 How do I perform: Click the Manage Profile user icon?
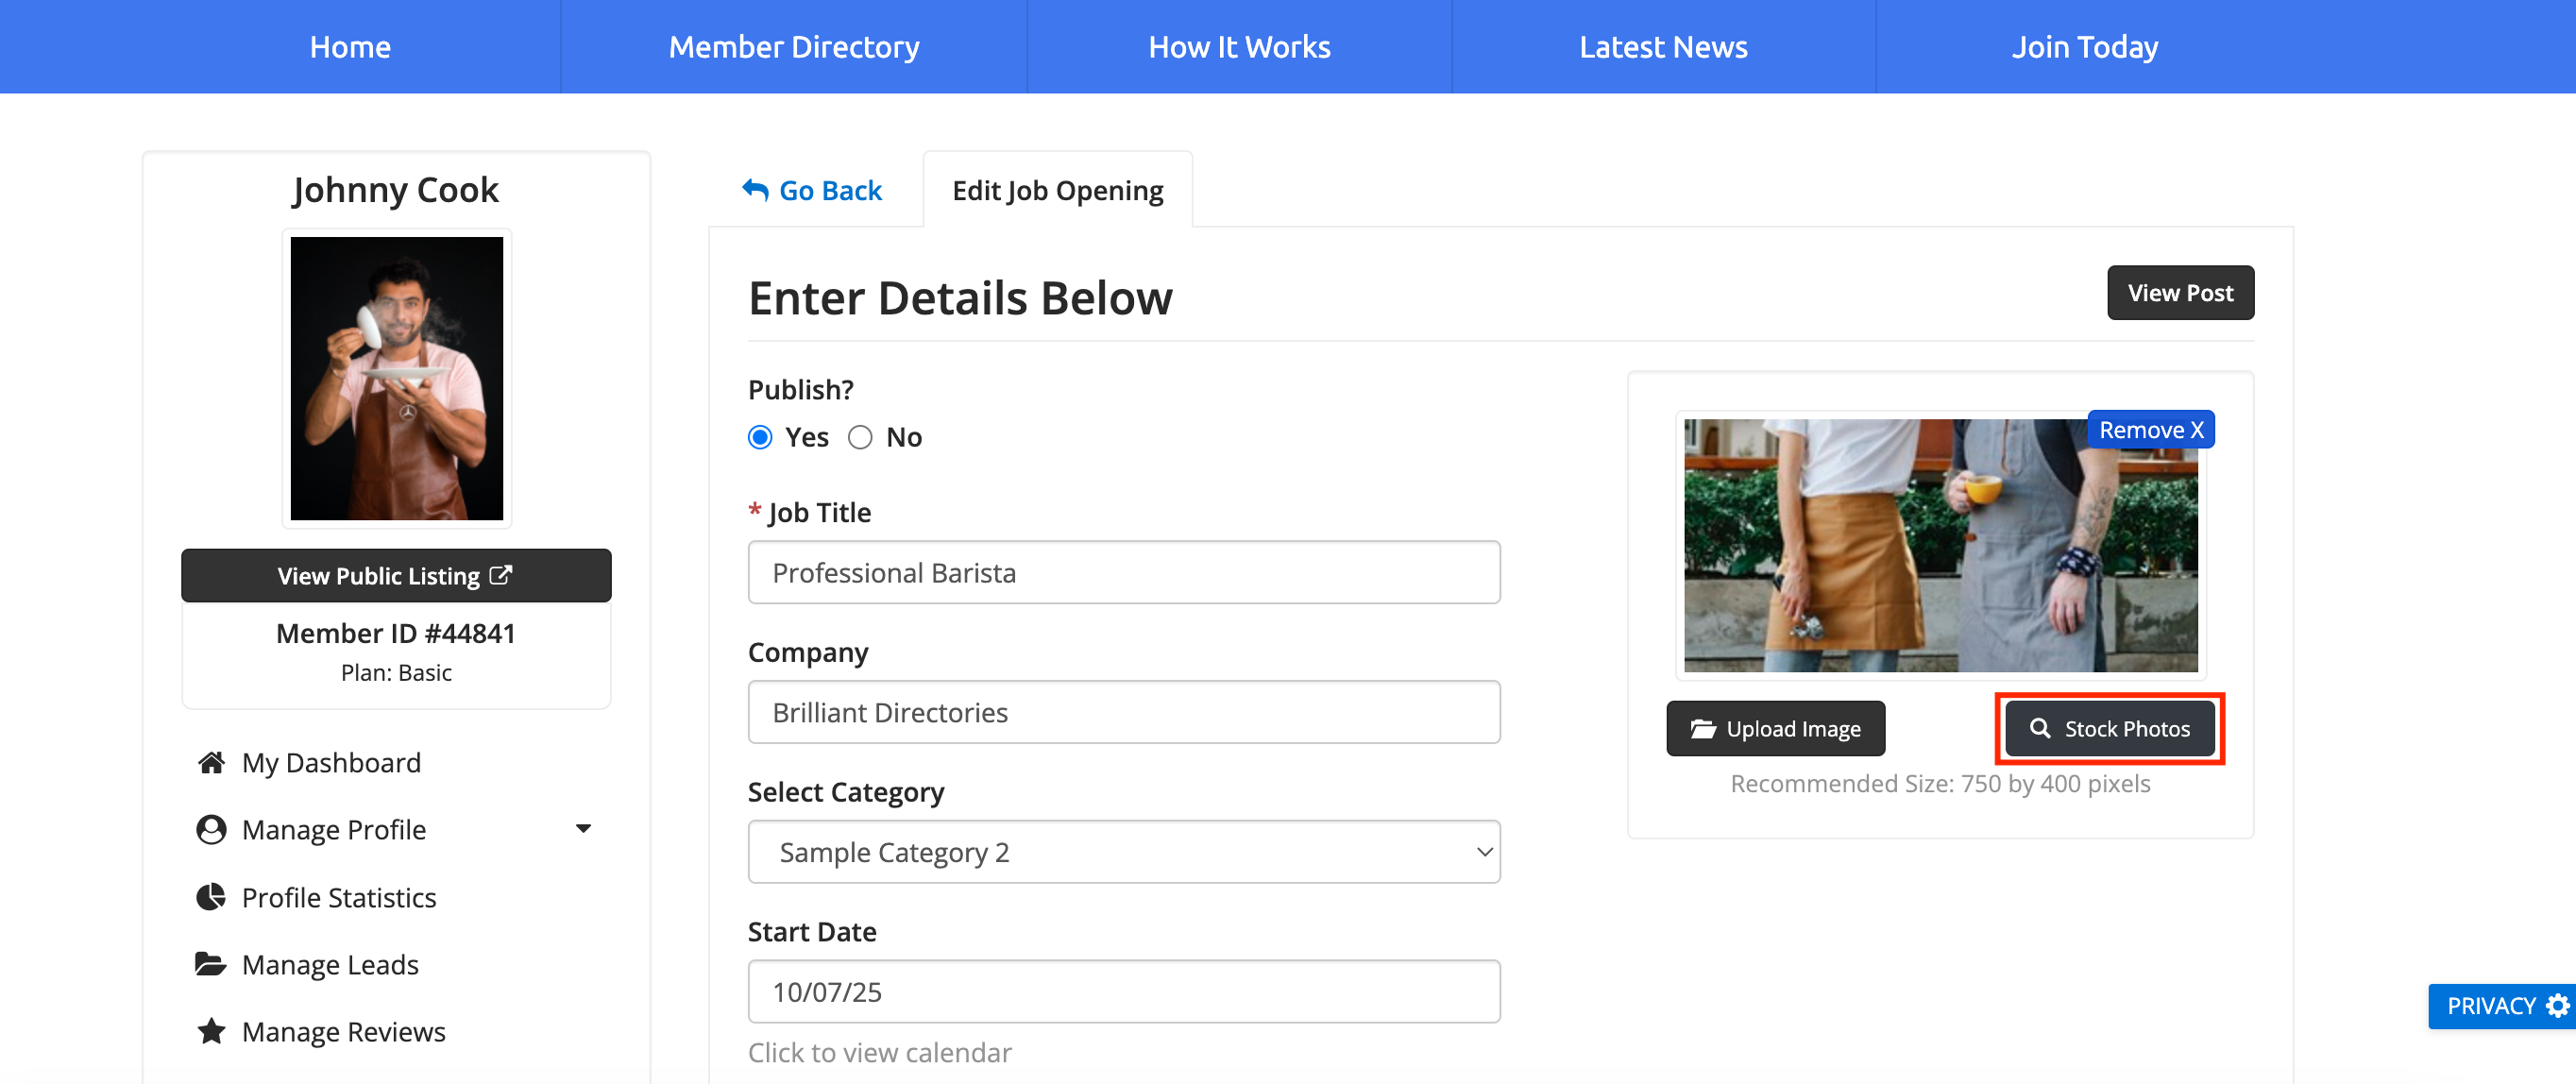pyautogui.click(x=211, y=830)
